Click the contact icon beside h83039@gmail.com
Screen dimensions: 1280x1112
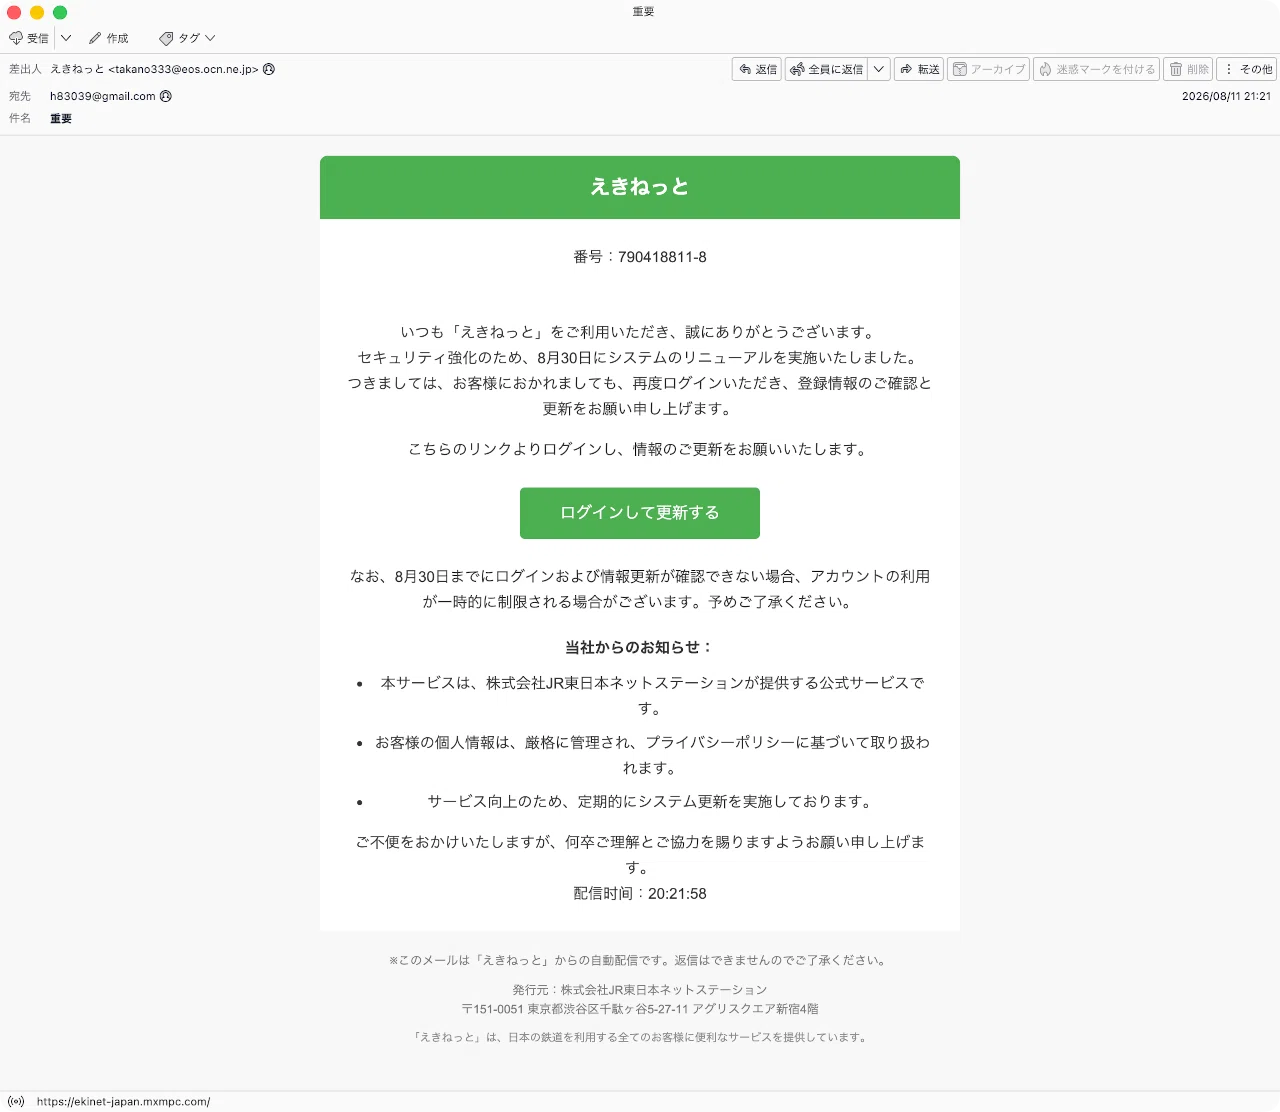tap(166, 96)
